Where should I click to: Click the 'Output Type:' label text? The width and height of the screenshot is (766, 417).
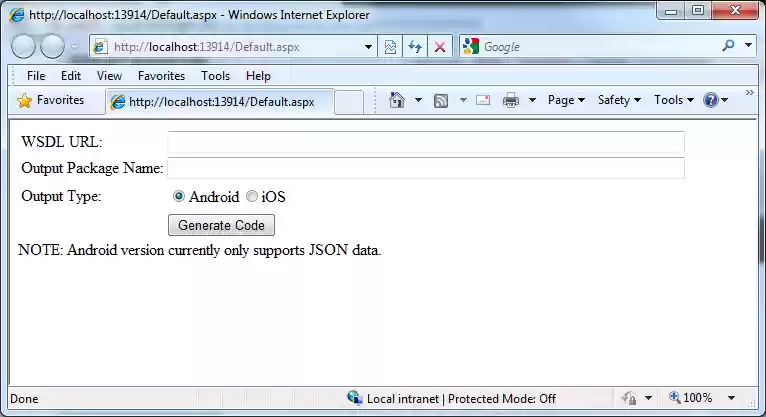tap(61, 196)
